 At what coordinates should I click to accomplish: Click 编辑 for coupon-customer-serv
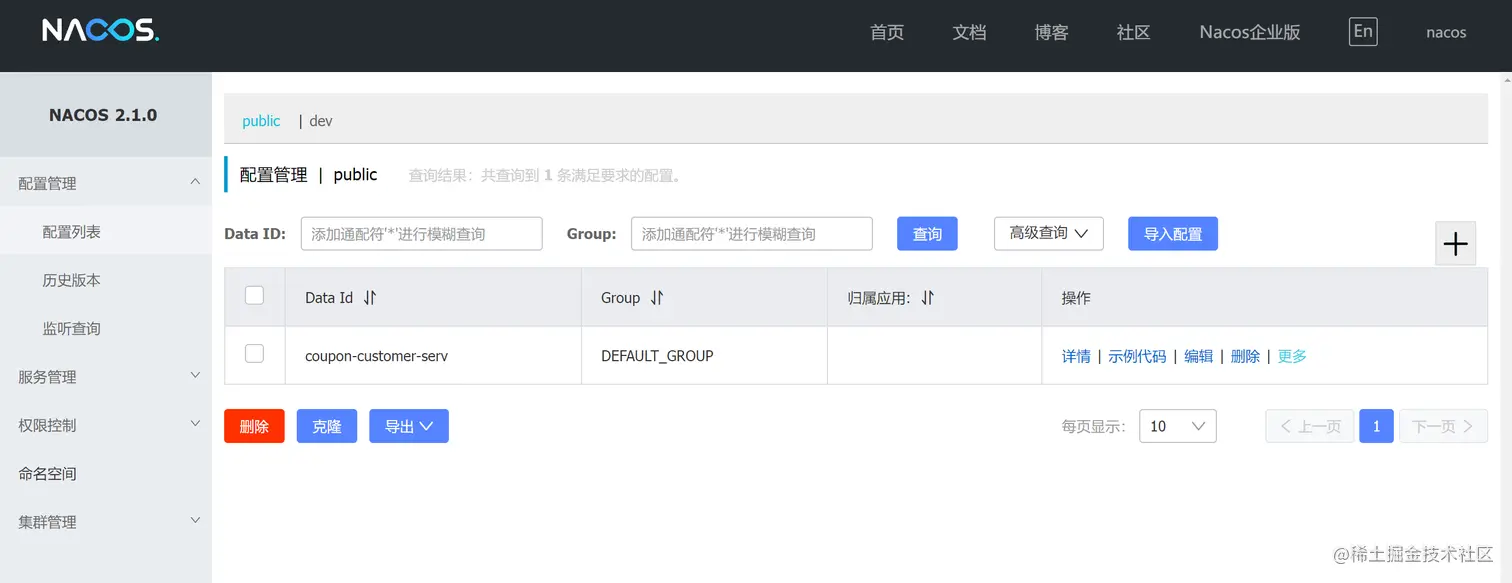click(1199, 356)
